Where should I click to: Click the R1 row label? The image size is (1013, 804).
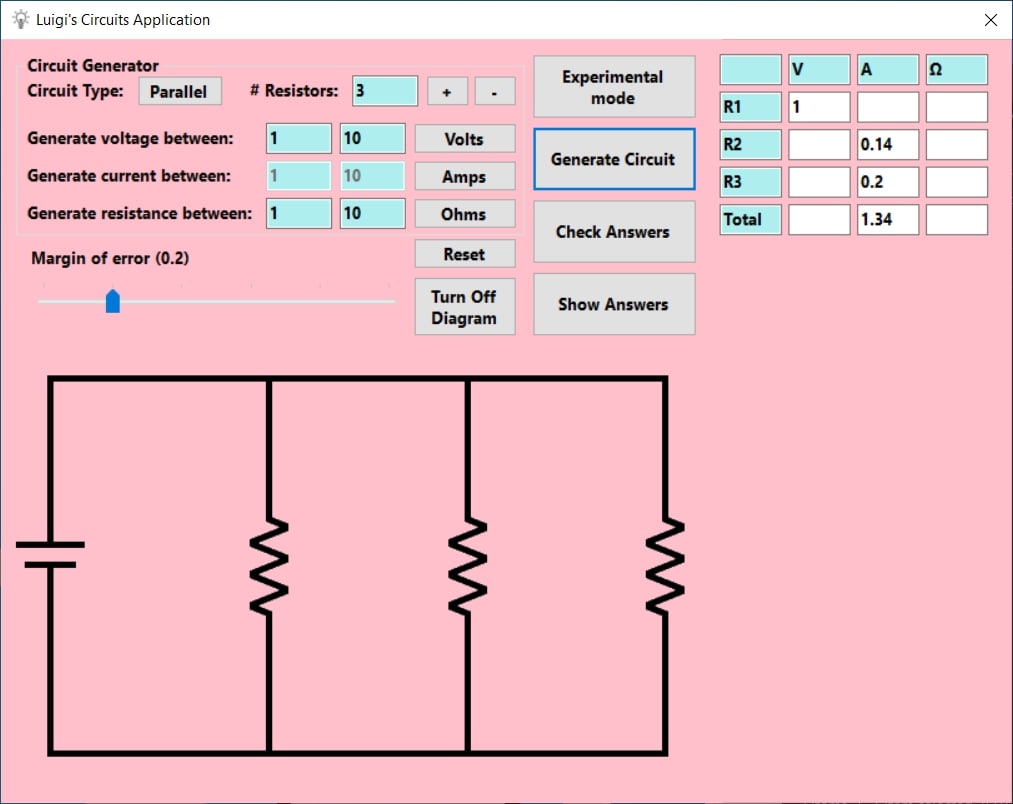click(x=751, y=107)
